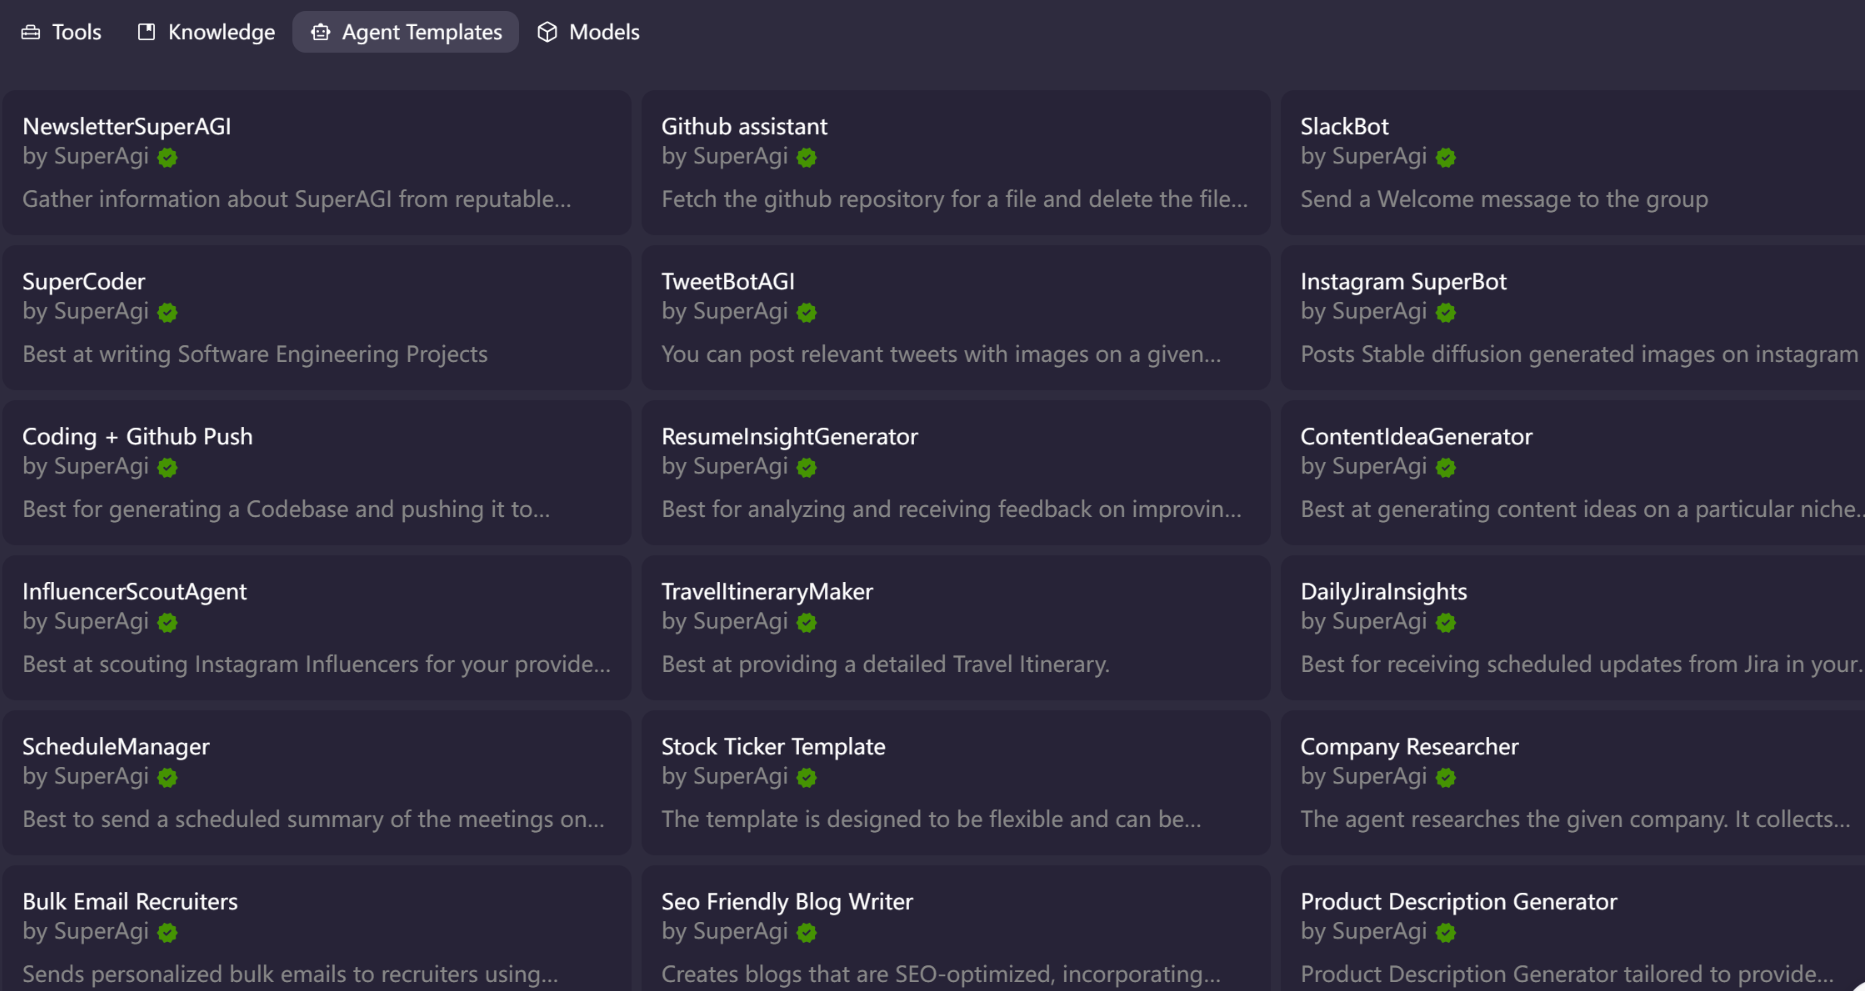
Task: Click verified badge on Github assistant card
Action: click(807, 157)
